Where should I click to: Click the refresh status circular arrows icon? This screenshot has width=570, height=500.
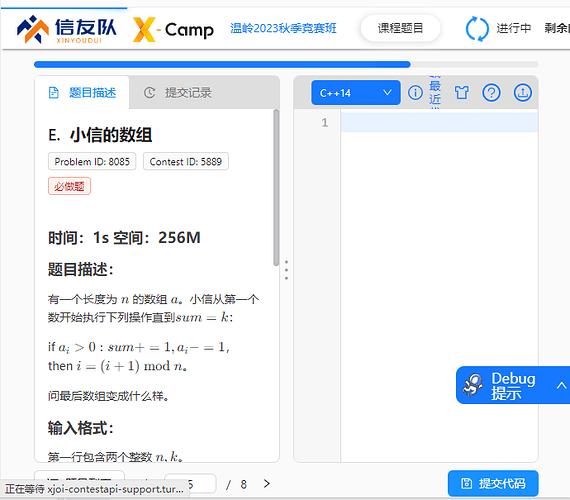tap(477, 29)
